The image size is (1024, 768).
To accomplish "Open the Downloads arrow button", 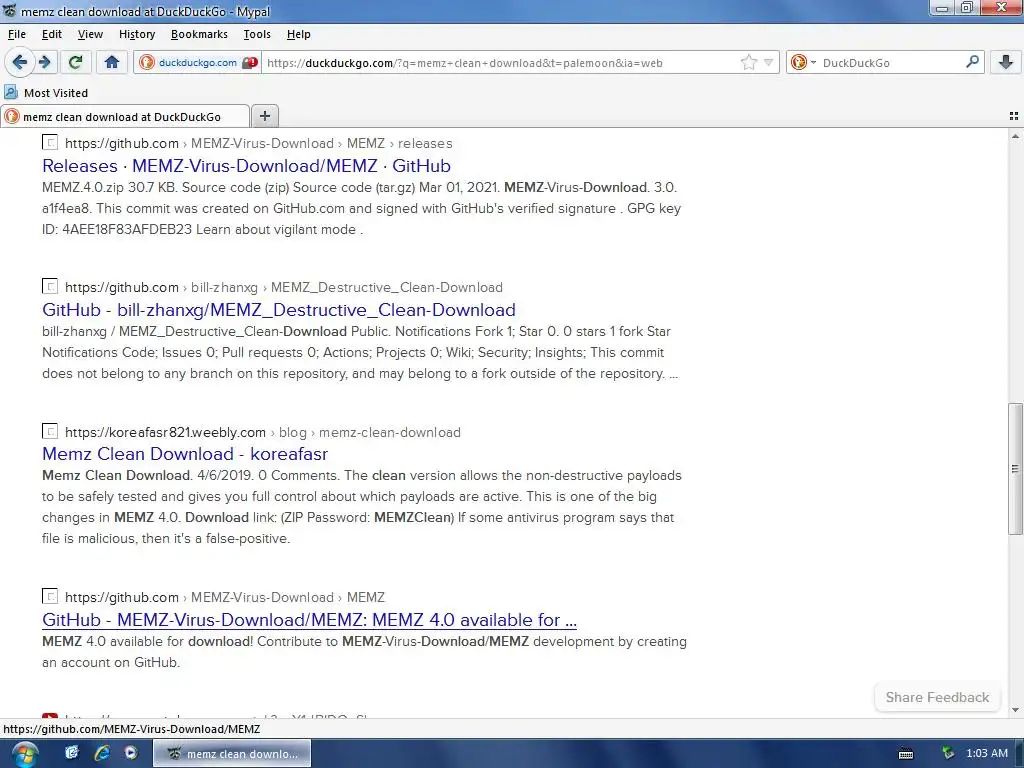I will point(1006,62).
